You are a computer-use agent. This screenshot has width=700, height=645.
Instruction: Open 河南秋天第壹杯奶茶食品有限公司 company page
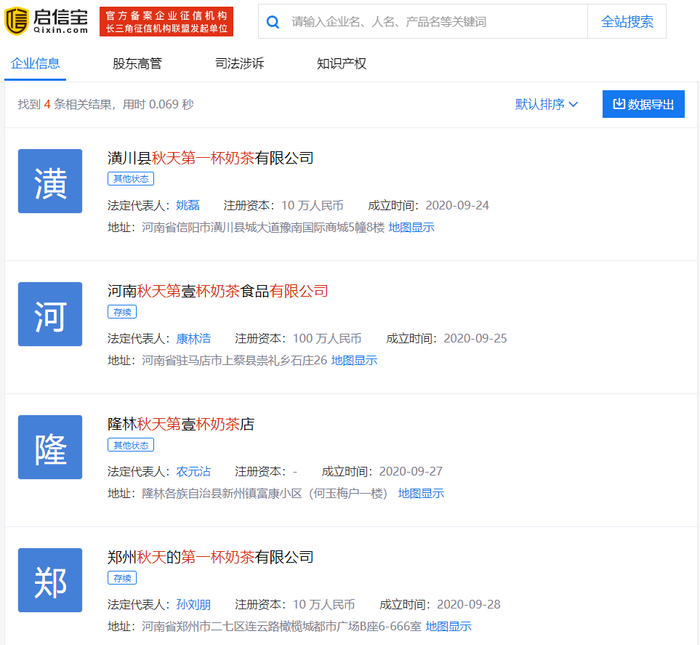[x=218, y=291]
